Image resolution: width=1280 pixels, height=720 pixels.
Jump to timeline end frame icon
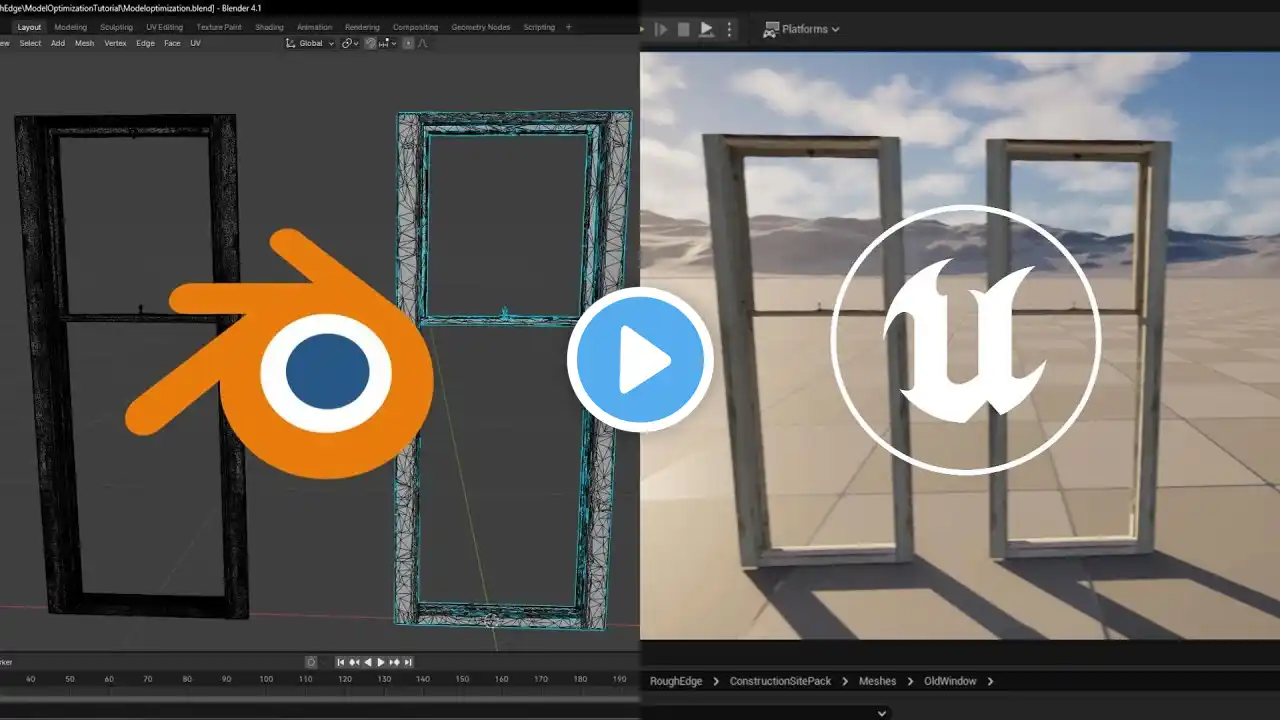(x=408, y=662)
